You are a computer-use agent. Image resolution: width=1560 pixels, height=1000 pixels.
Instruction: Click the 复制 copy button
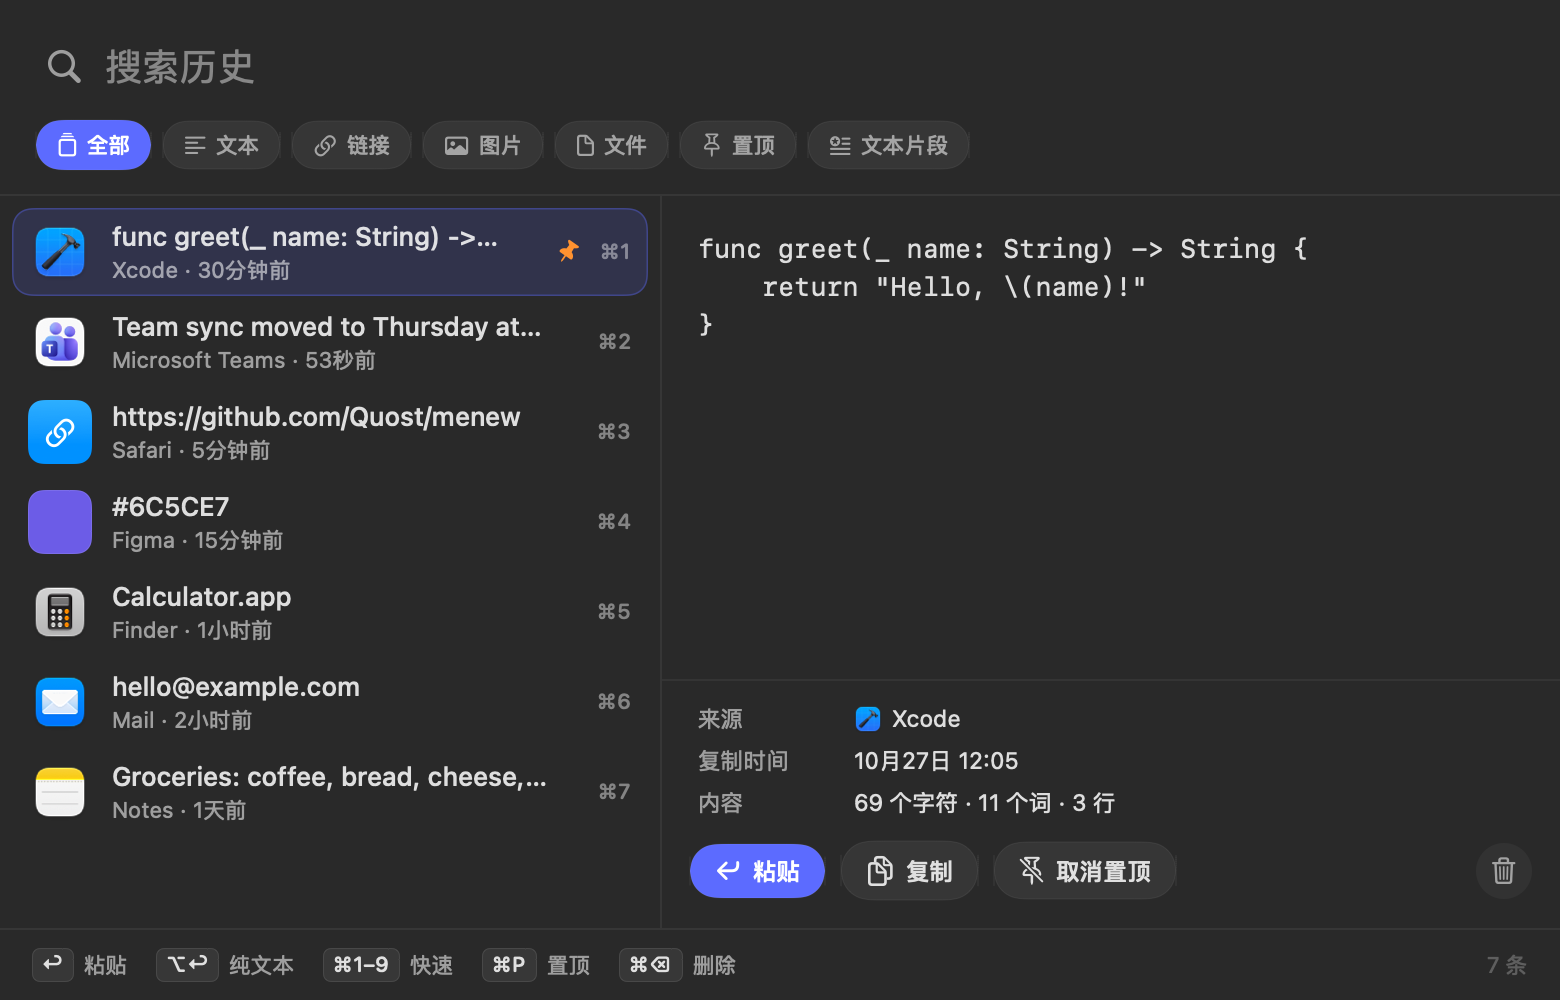click(x=909, y=871)
